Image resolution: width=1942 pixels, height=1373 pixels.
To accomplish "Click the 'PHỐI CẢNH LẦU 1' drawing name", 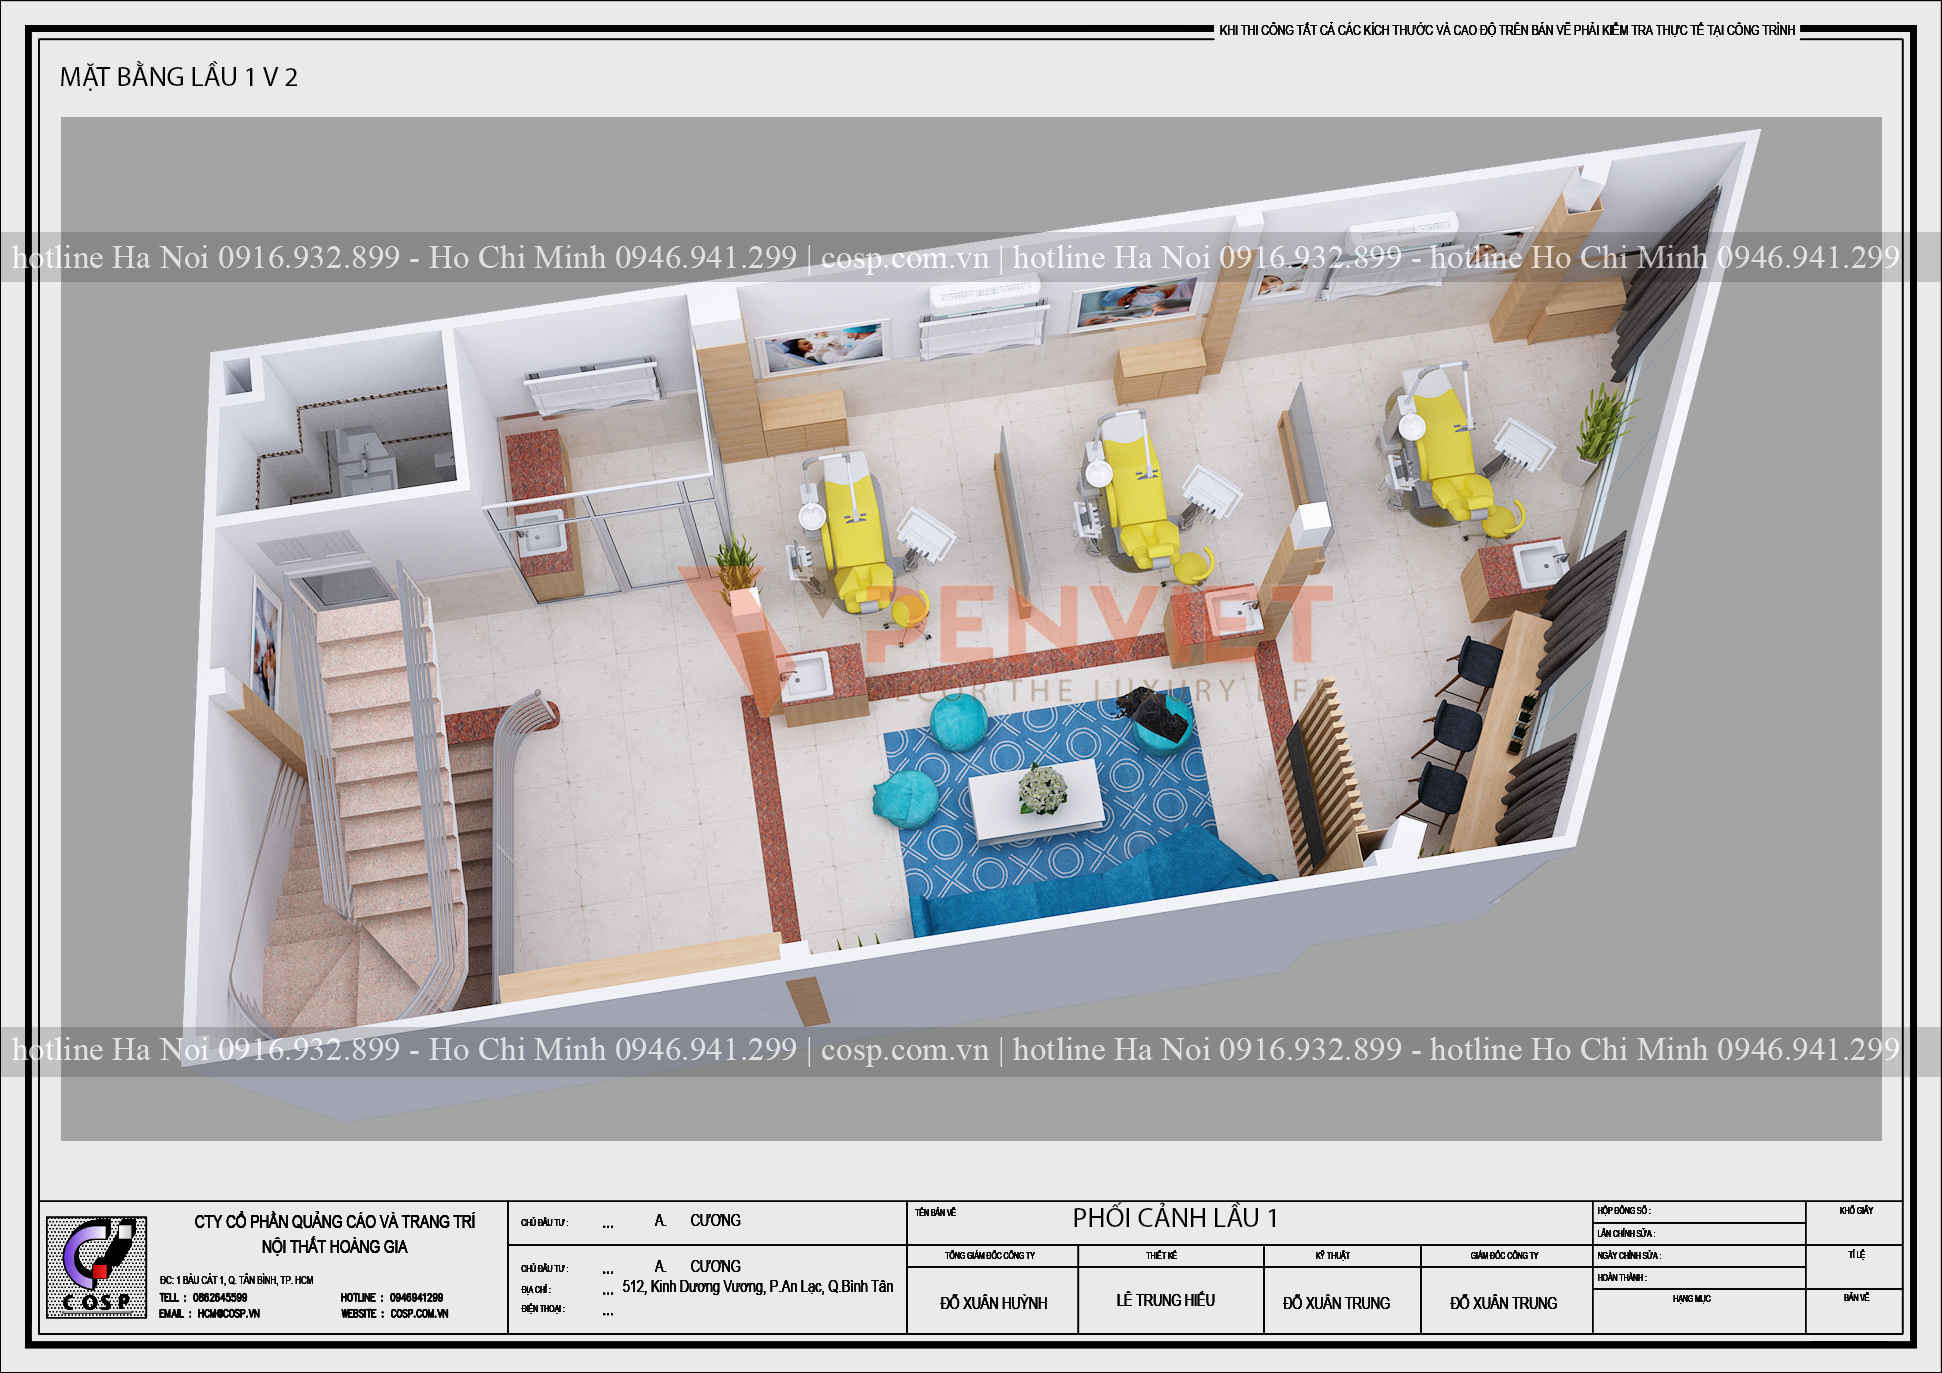I will coord(1175,1218).
